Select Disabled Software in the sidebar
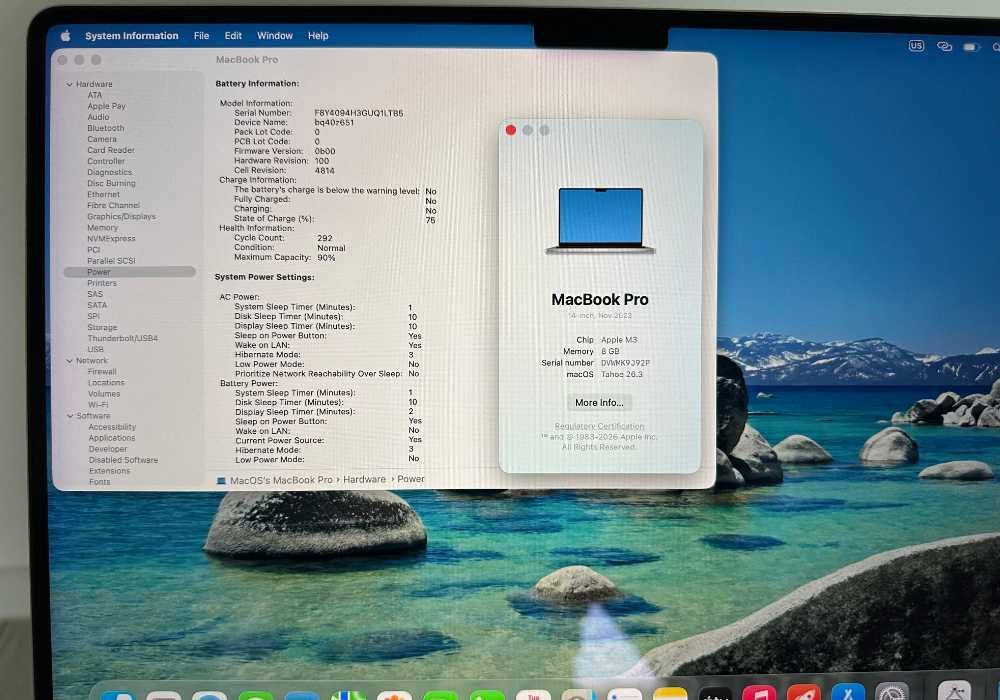The width and height of the screenshot is (1000, 700). pyautogui.click(x=123, y=460)
